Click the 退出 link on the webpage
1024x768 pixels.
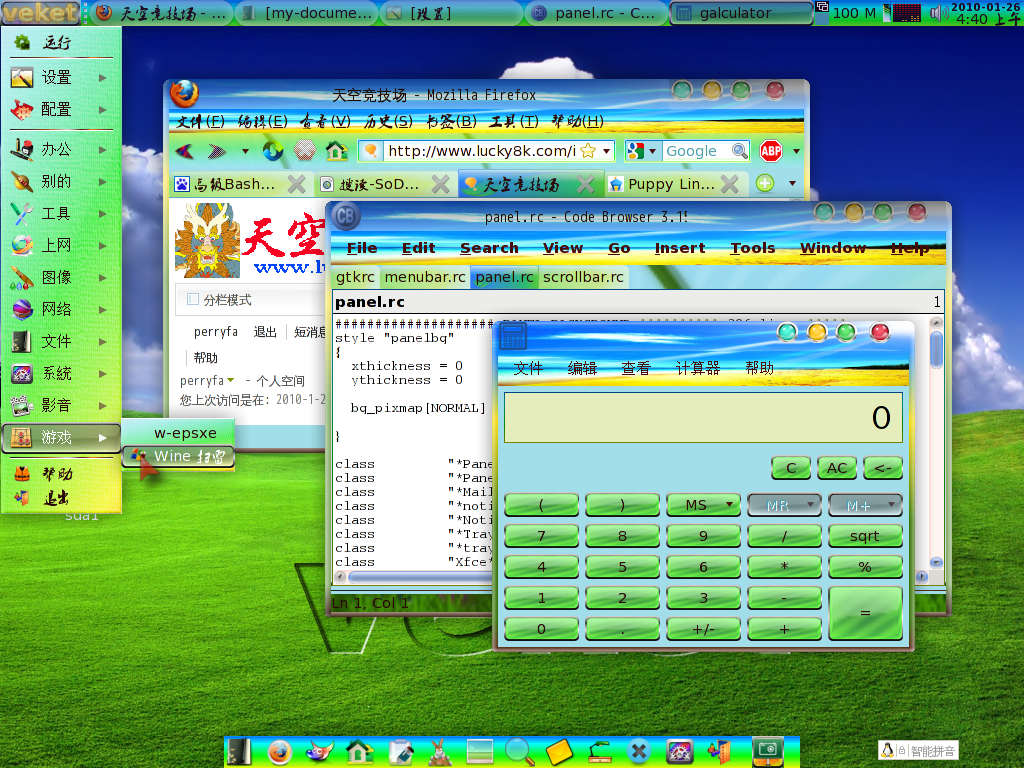[x=265, y=332]
